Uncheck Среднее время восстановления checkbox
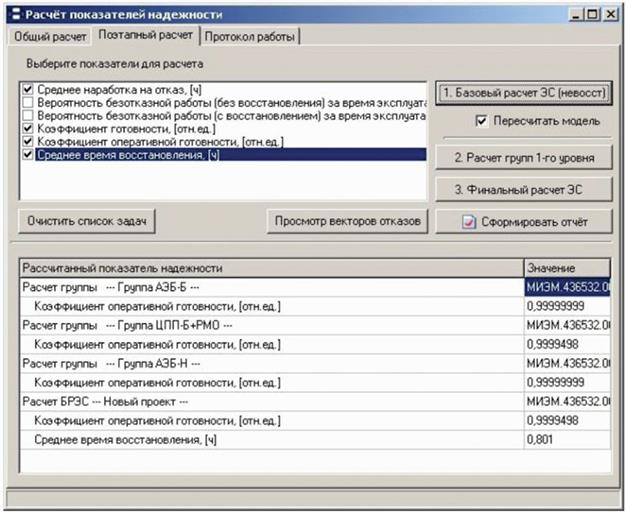The height and width of the screenshot is (513, 626). (x=27, y=155)
